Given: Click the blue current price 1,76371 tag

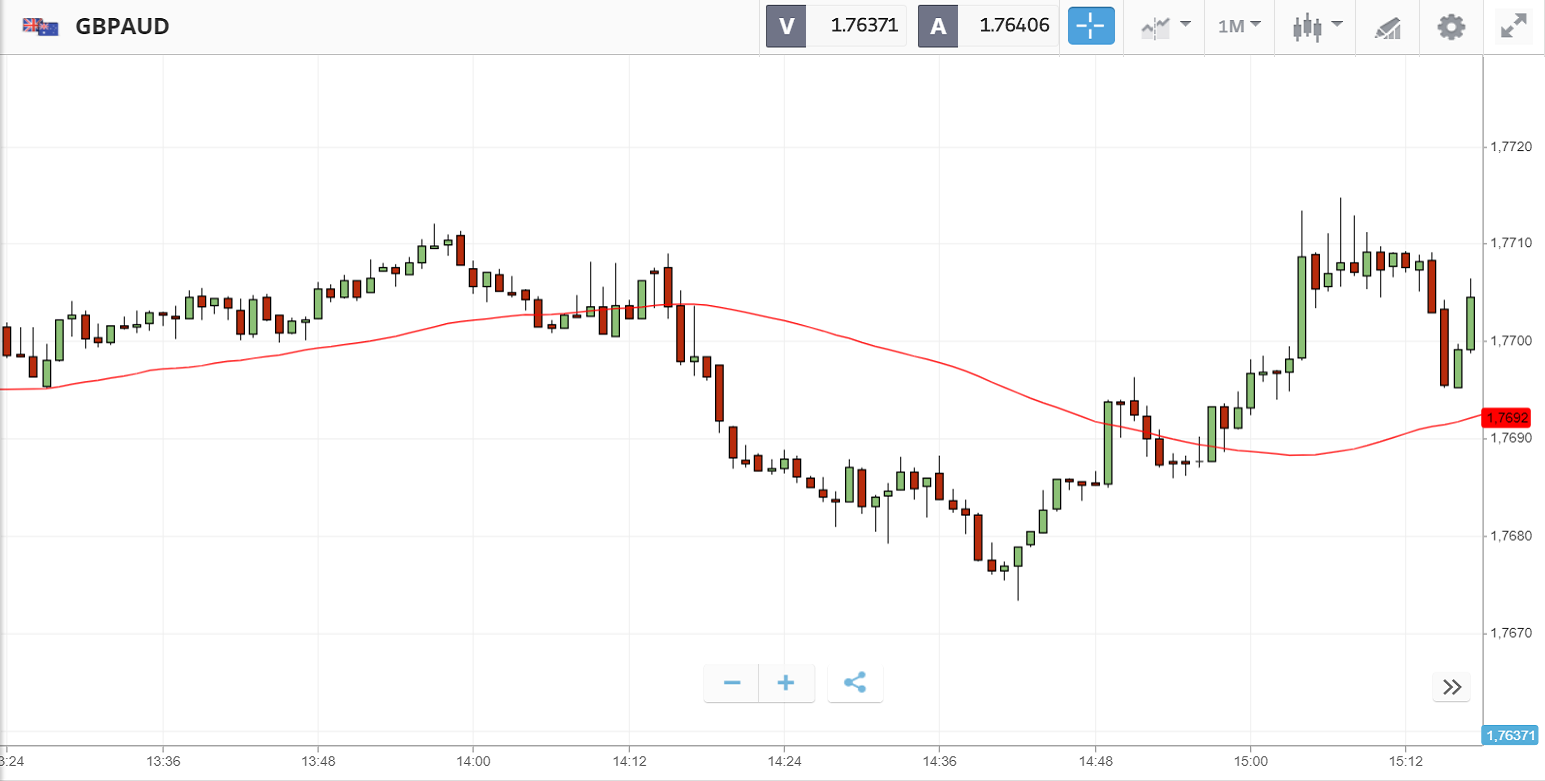Looking at the screenshot, I should tap(1510, 736).
